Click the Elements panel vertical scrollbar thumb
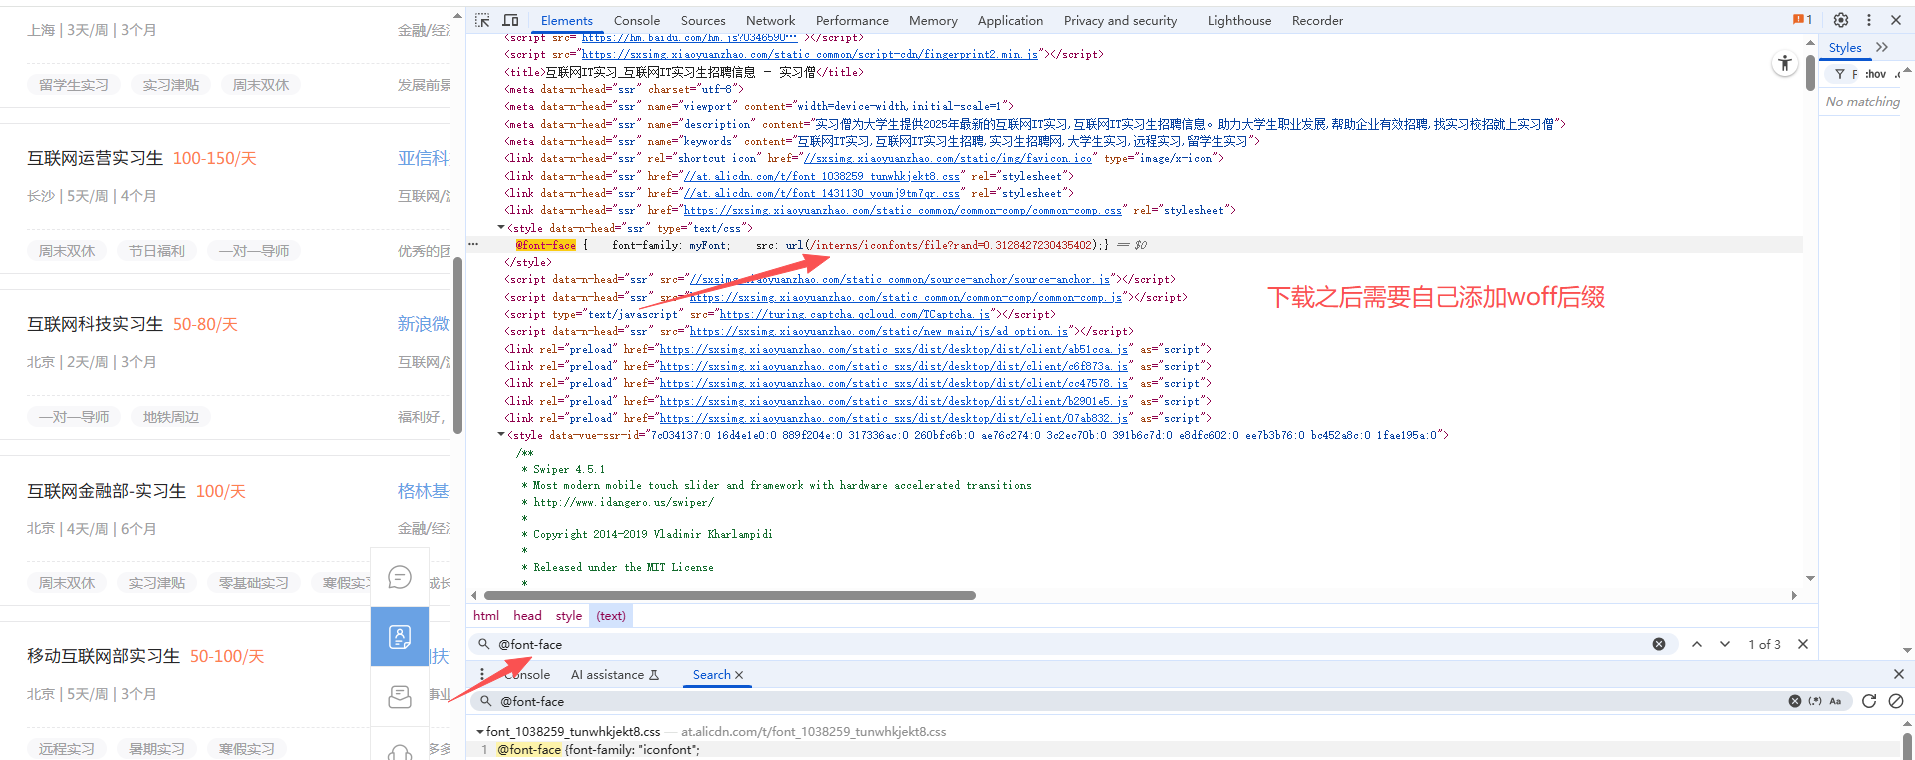The width and height of the screenshot is (1915, 760). coord(1811,72)
